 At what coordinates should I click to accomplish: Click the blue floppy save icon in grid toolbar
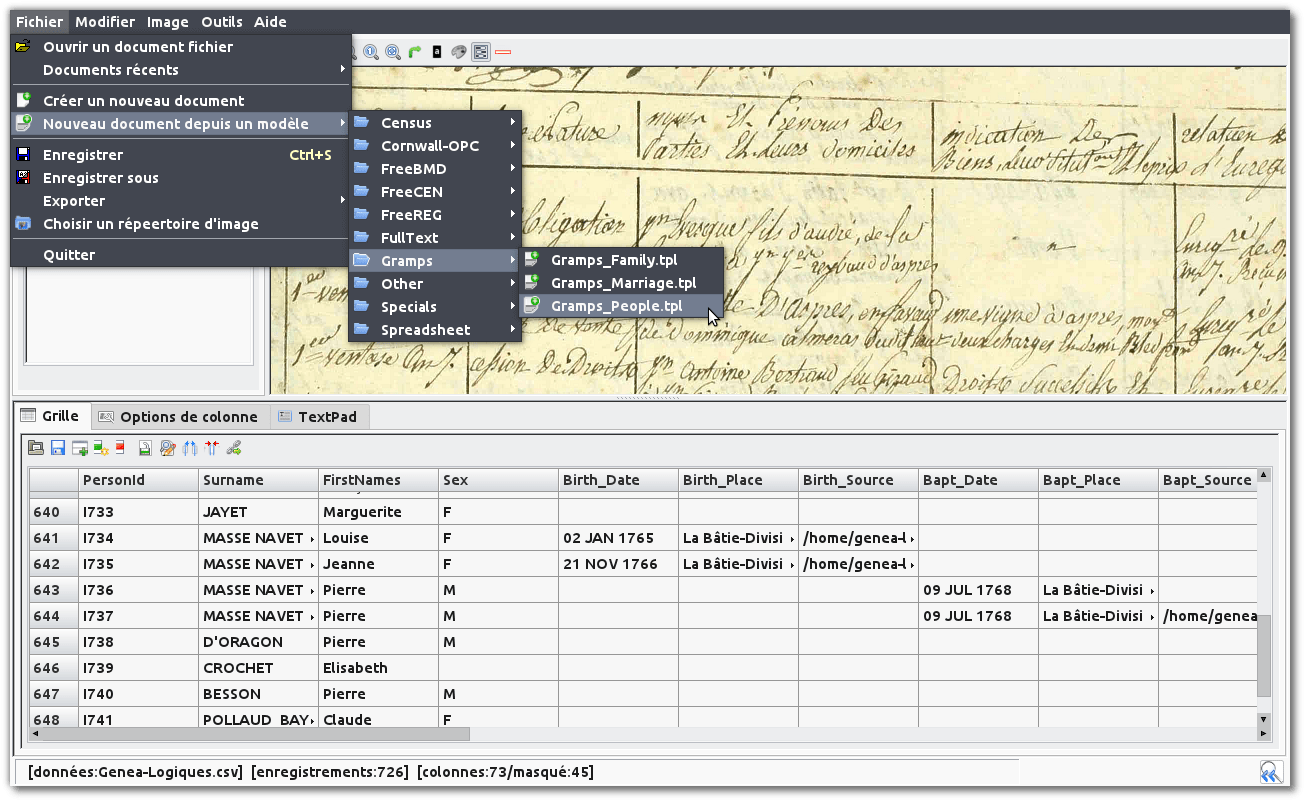(58, 448)
